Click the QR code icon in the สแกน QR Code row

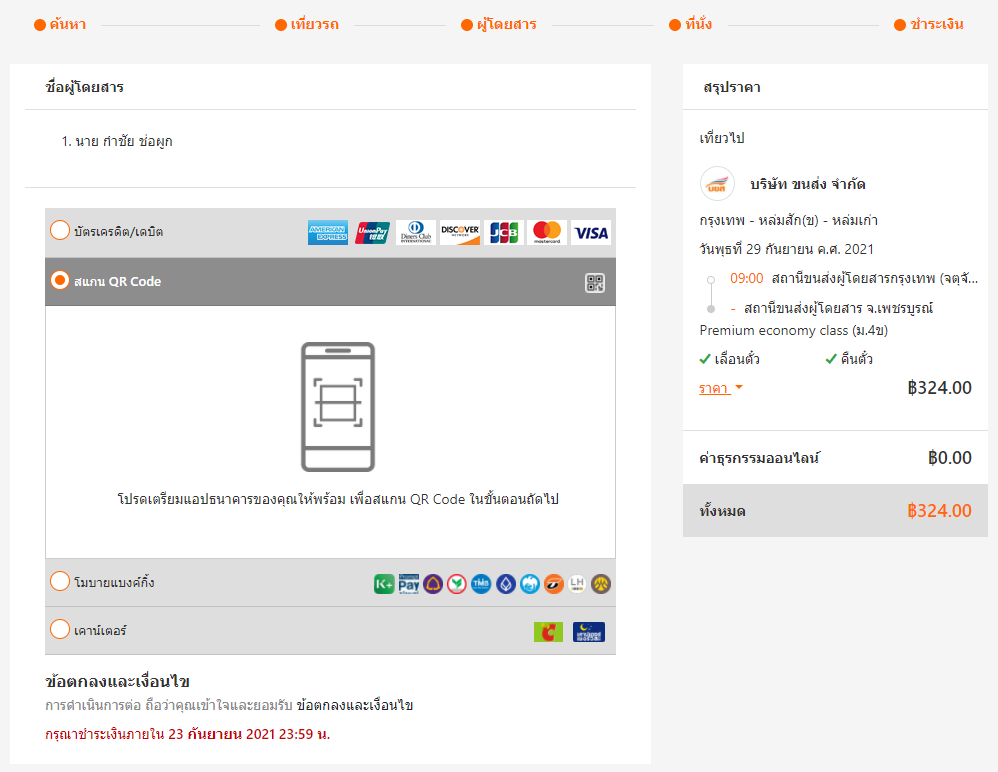(594, 283)
